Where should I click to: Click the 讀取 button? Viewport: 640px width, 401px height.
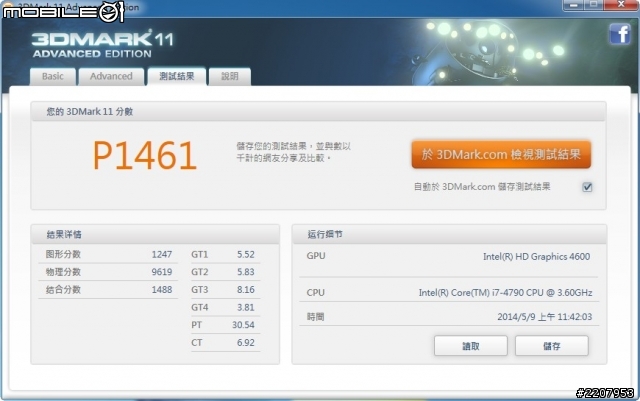click(471, 346)
